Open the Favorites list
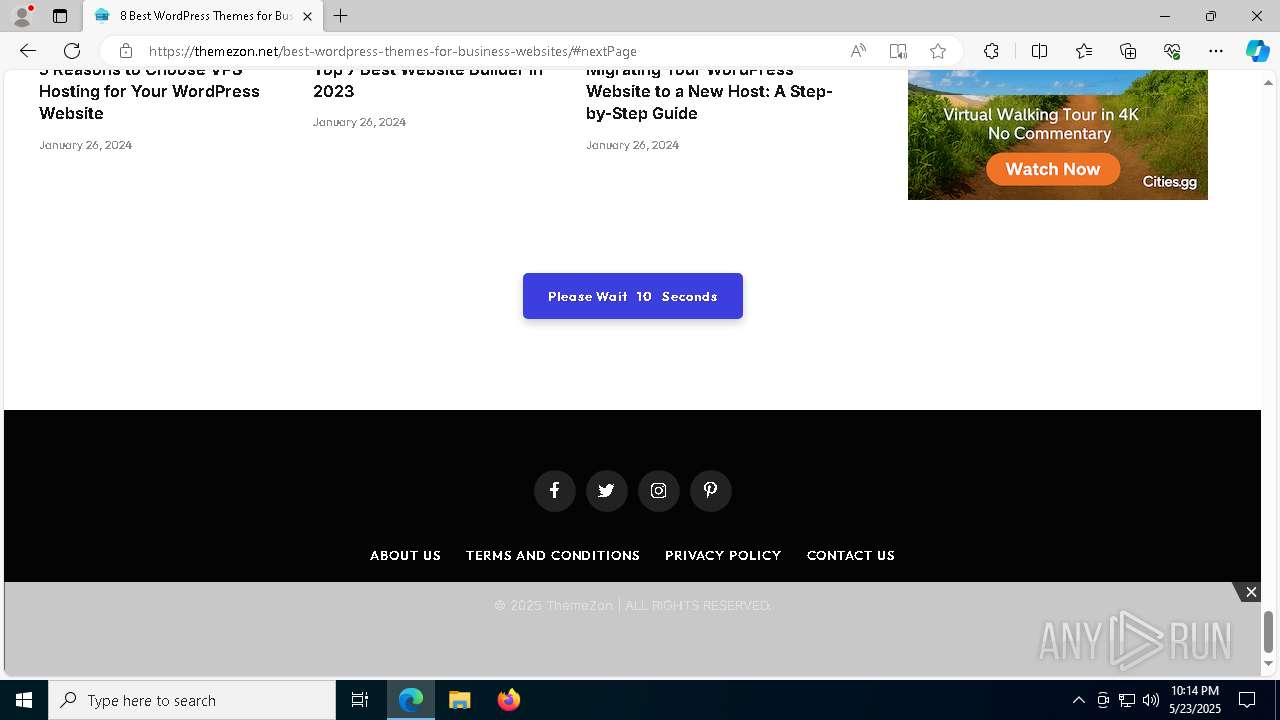The image size is (1280, 720). (1084, 51)
